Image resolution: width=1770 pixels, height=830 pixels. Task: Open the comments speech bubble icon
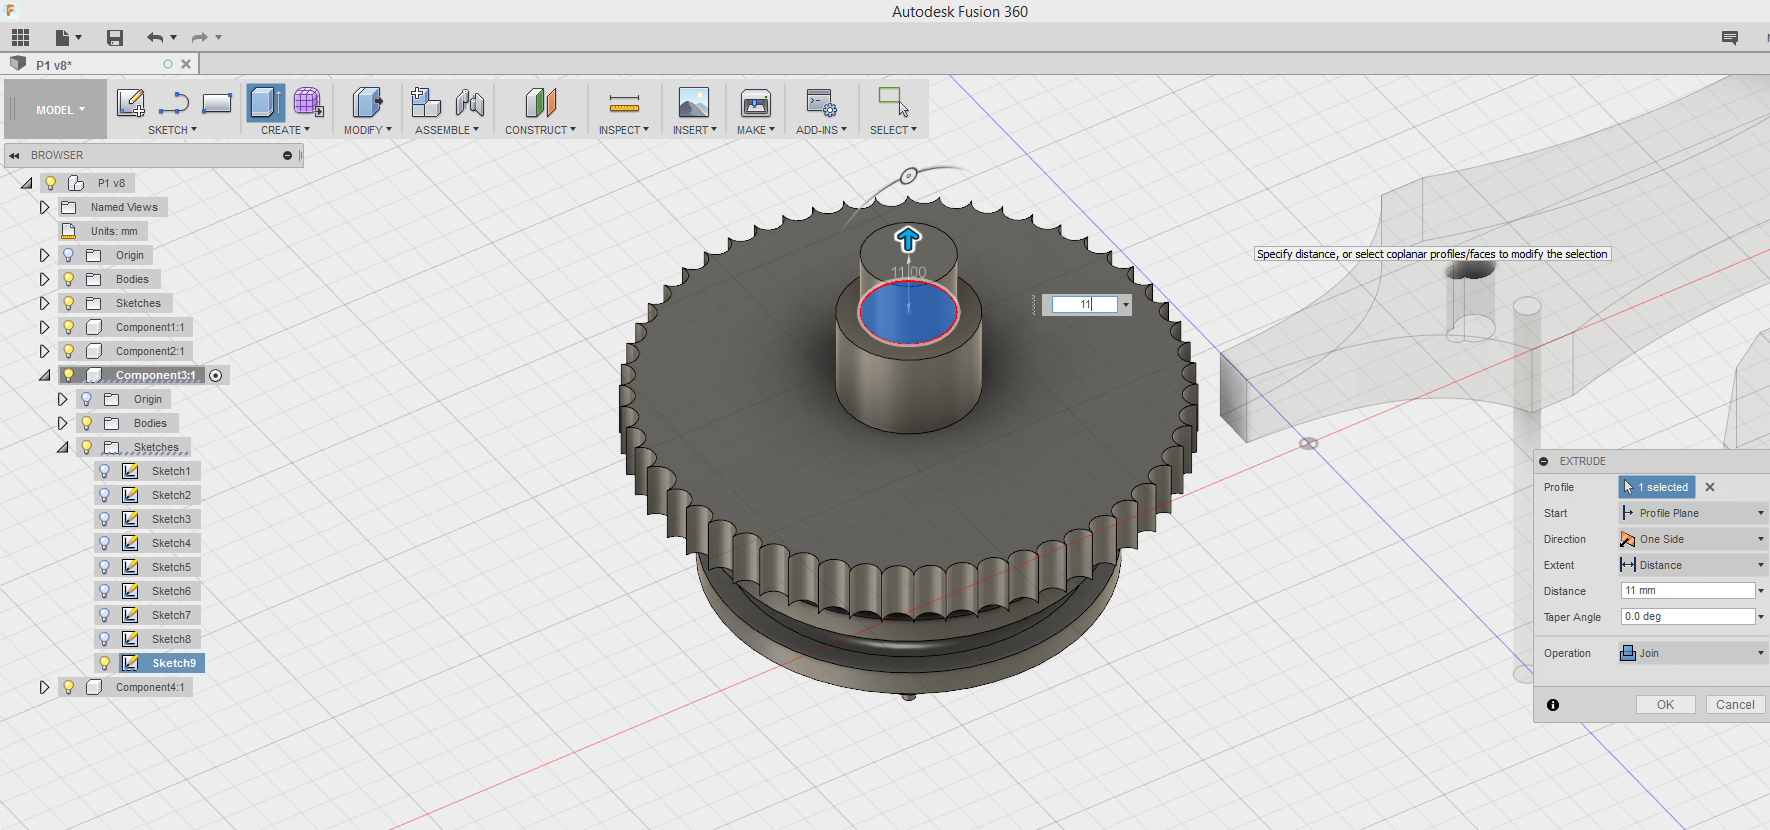pyautogui.click(x=1730, y=37)
